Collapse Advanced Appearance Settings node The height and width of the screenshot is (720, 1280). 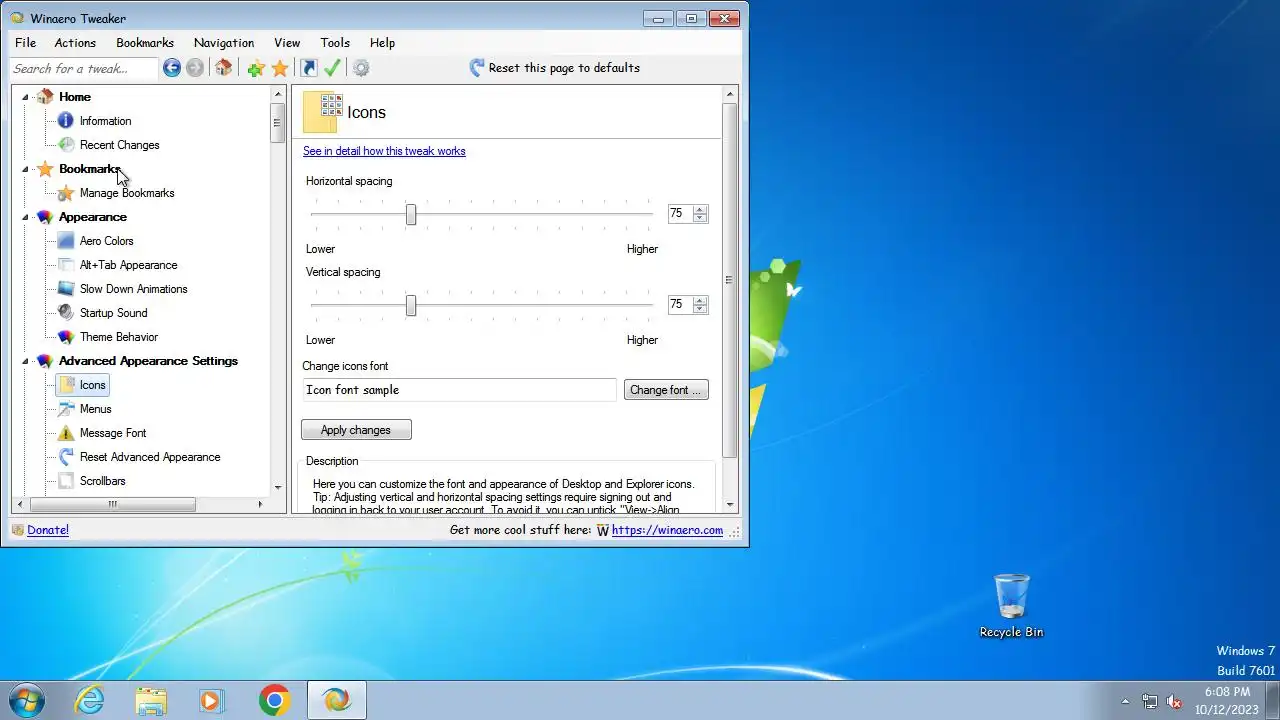tap(25, 361)
